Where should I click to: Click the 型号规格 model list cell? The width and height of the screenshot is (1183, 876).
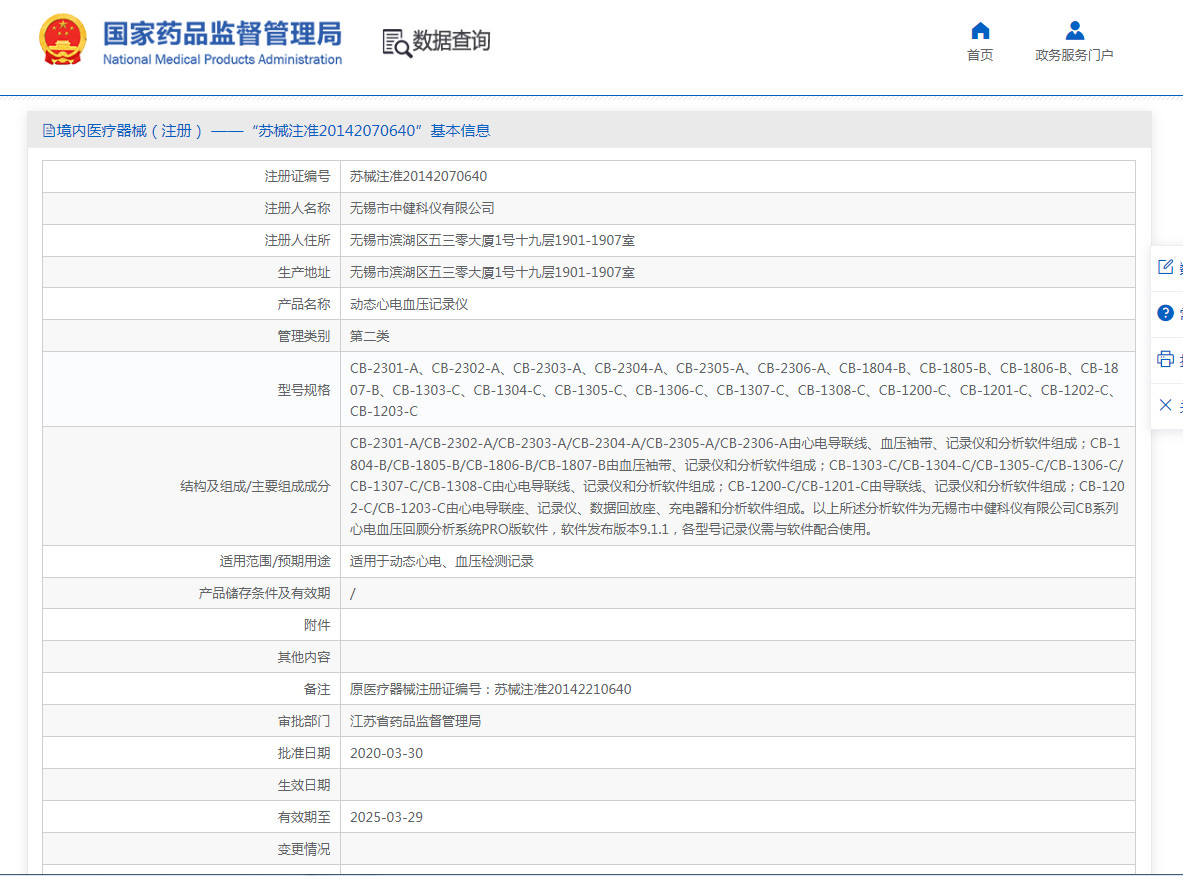tap(737, 389)
